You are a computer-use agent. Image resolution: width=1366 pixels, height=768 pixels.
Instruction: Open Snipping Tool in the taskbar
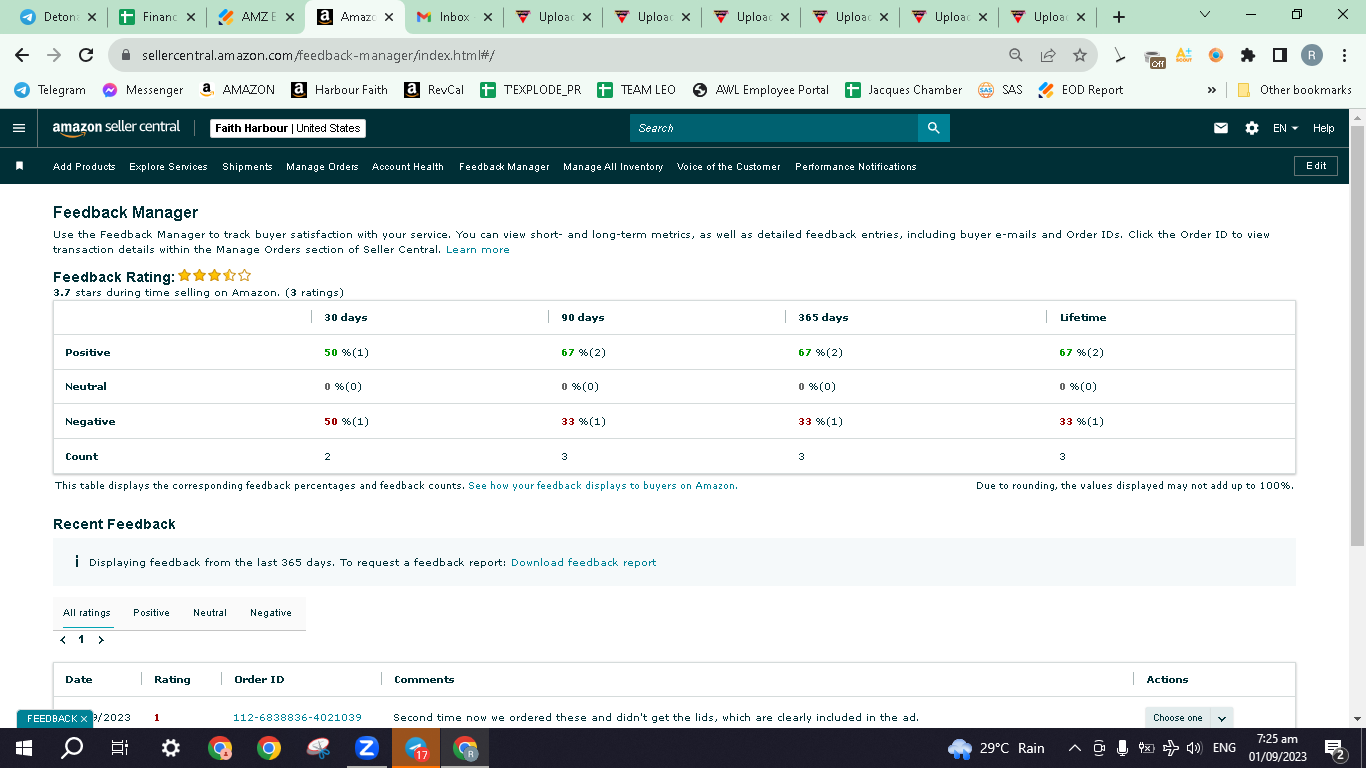click(318, 747)
